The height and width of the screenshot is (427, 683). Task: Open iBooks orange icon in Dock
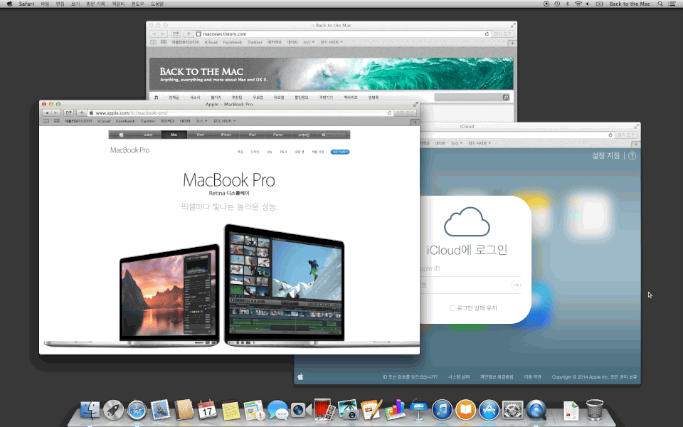[465, 410]
